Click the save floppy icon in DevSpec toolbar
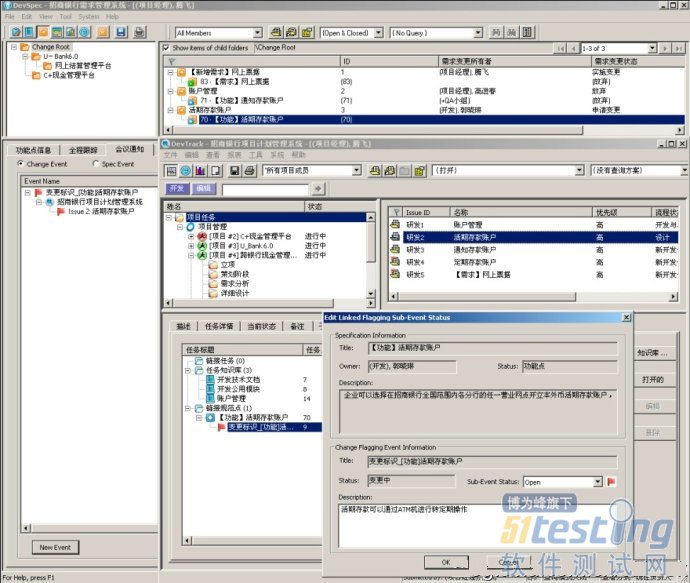The height and width of the screenshot is (583, 690). (121, 32)
